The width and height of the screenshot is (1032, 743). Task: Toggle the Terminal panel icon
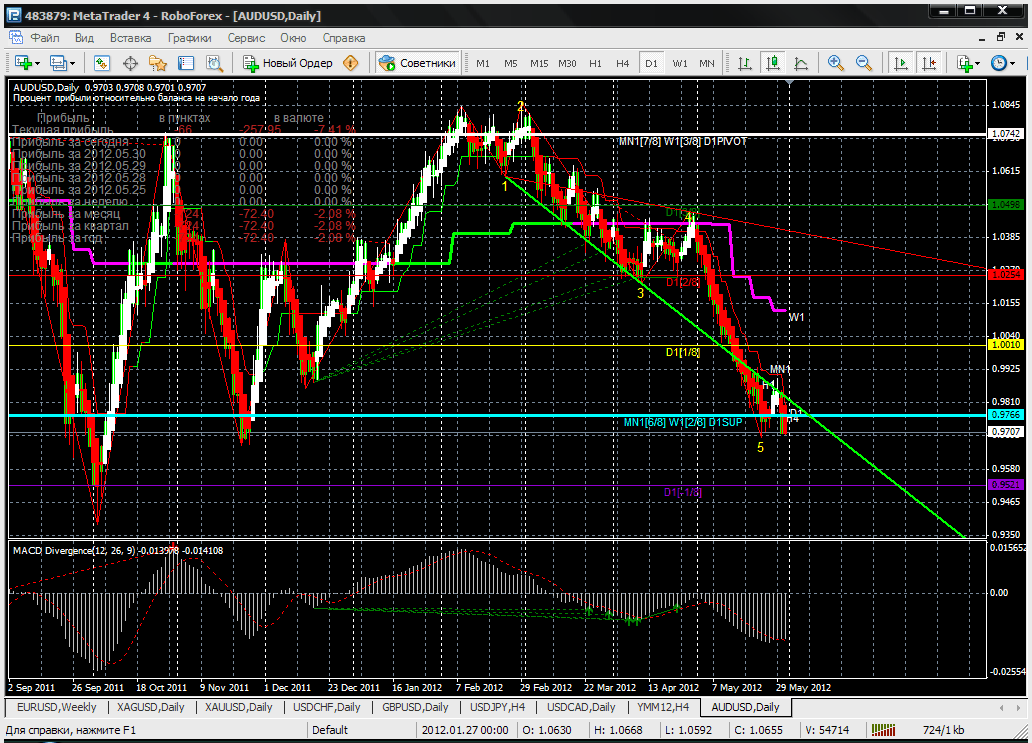pyautogui.click(x=186, y=63)
